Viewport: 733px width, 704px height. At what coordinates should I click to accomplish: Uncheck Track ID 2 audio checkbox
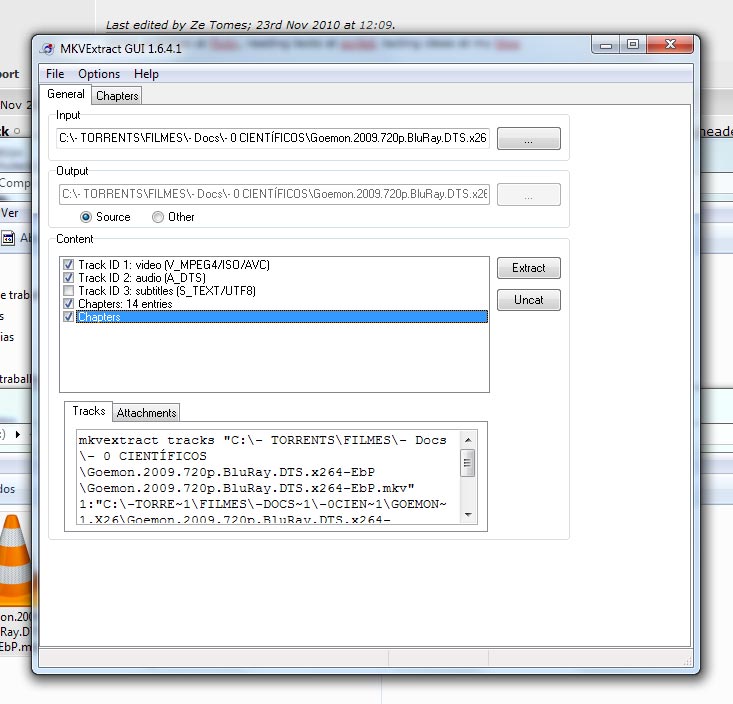click(x=68, y=278)
